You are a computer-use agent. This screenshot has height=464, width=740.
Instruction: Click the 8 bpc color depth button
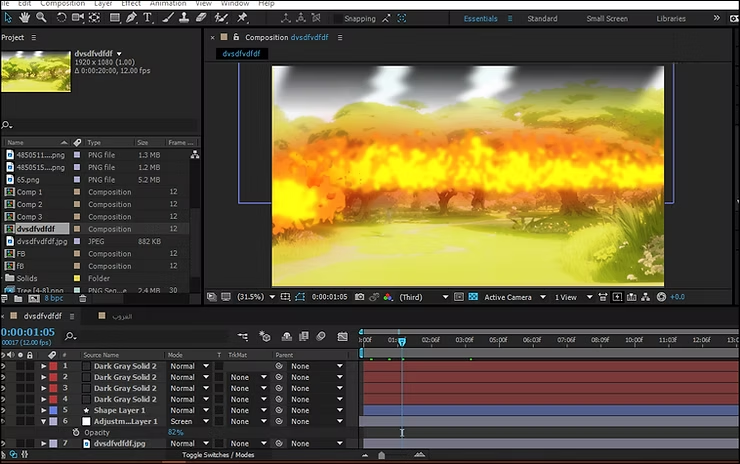(54, 298)
